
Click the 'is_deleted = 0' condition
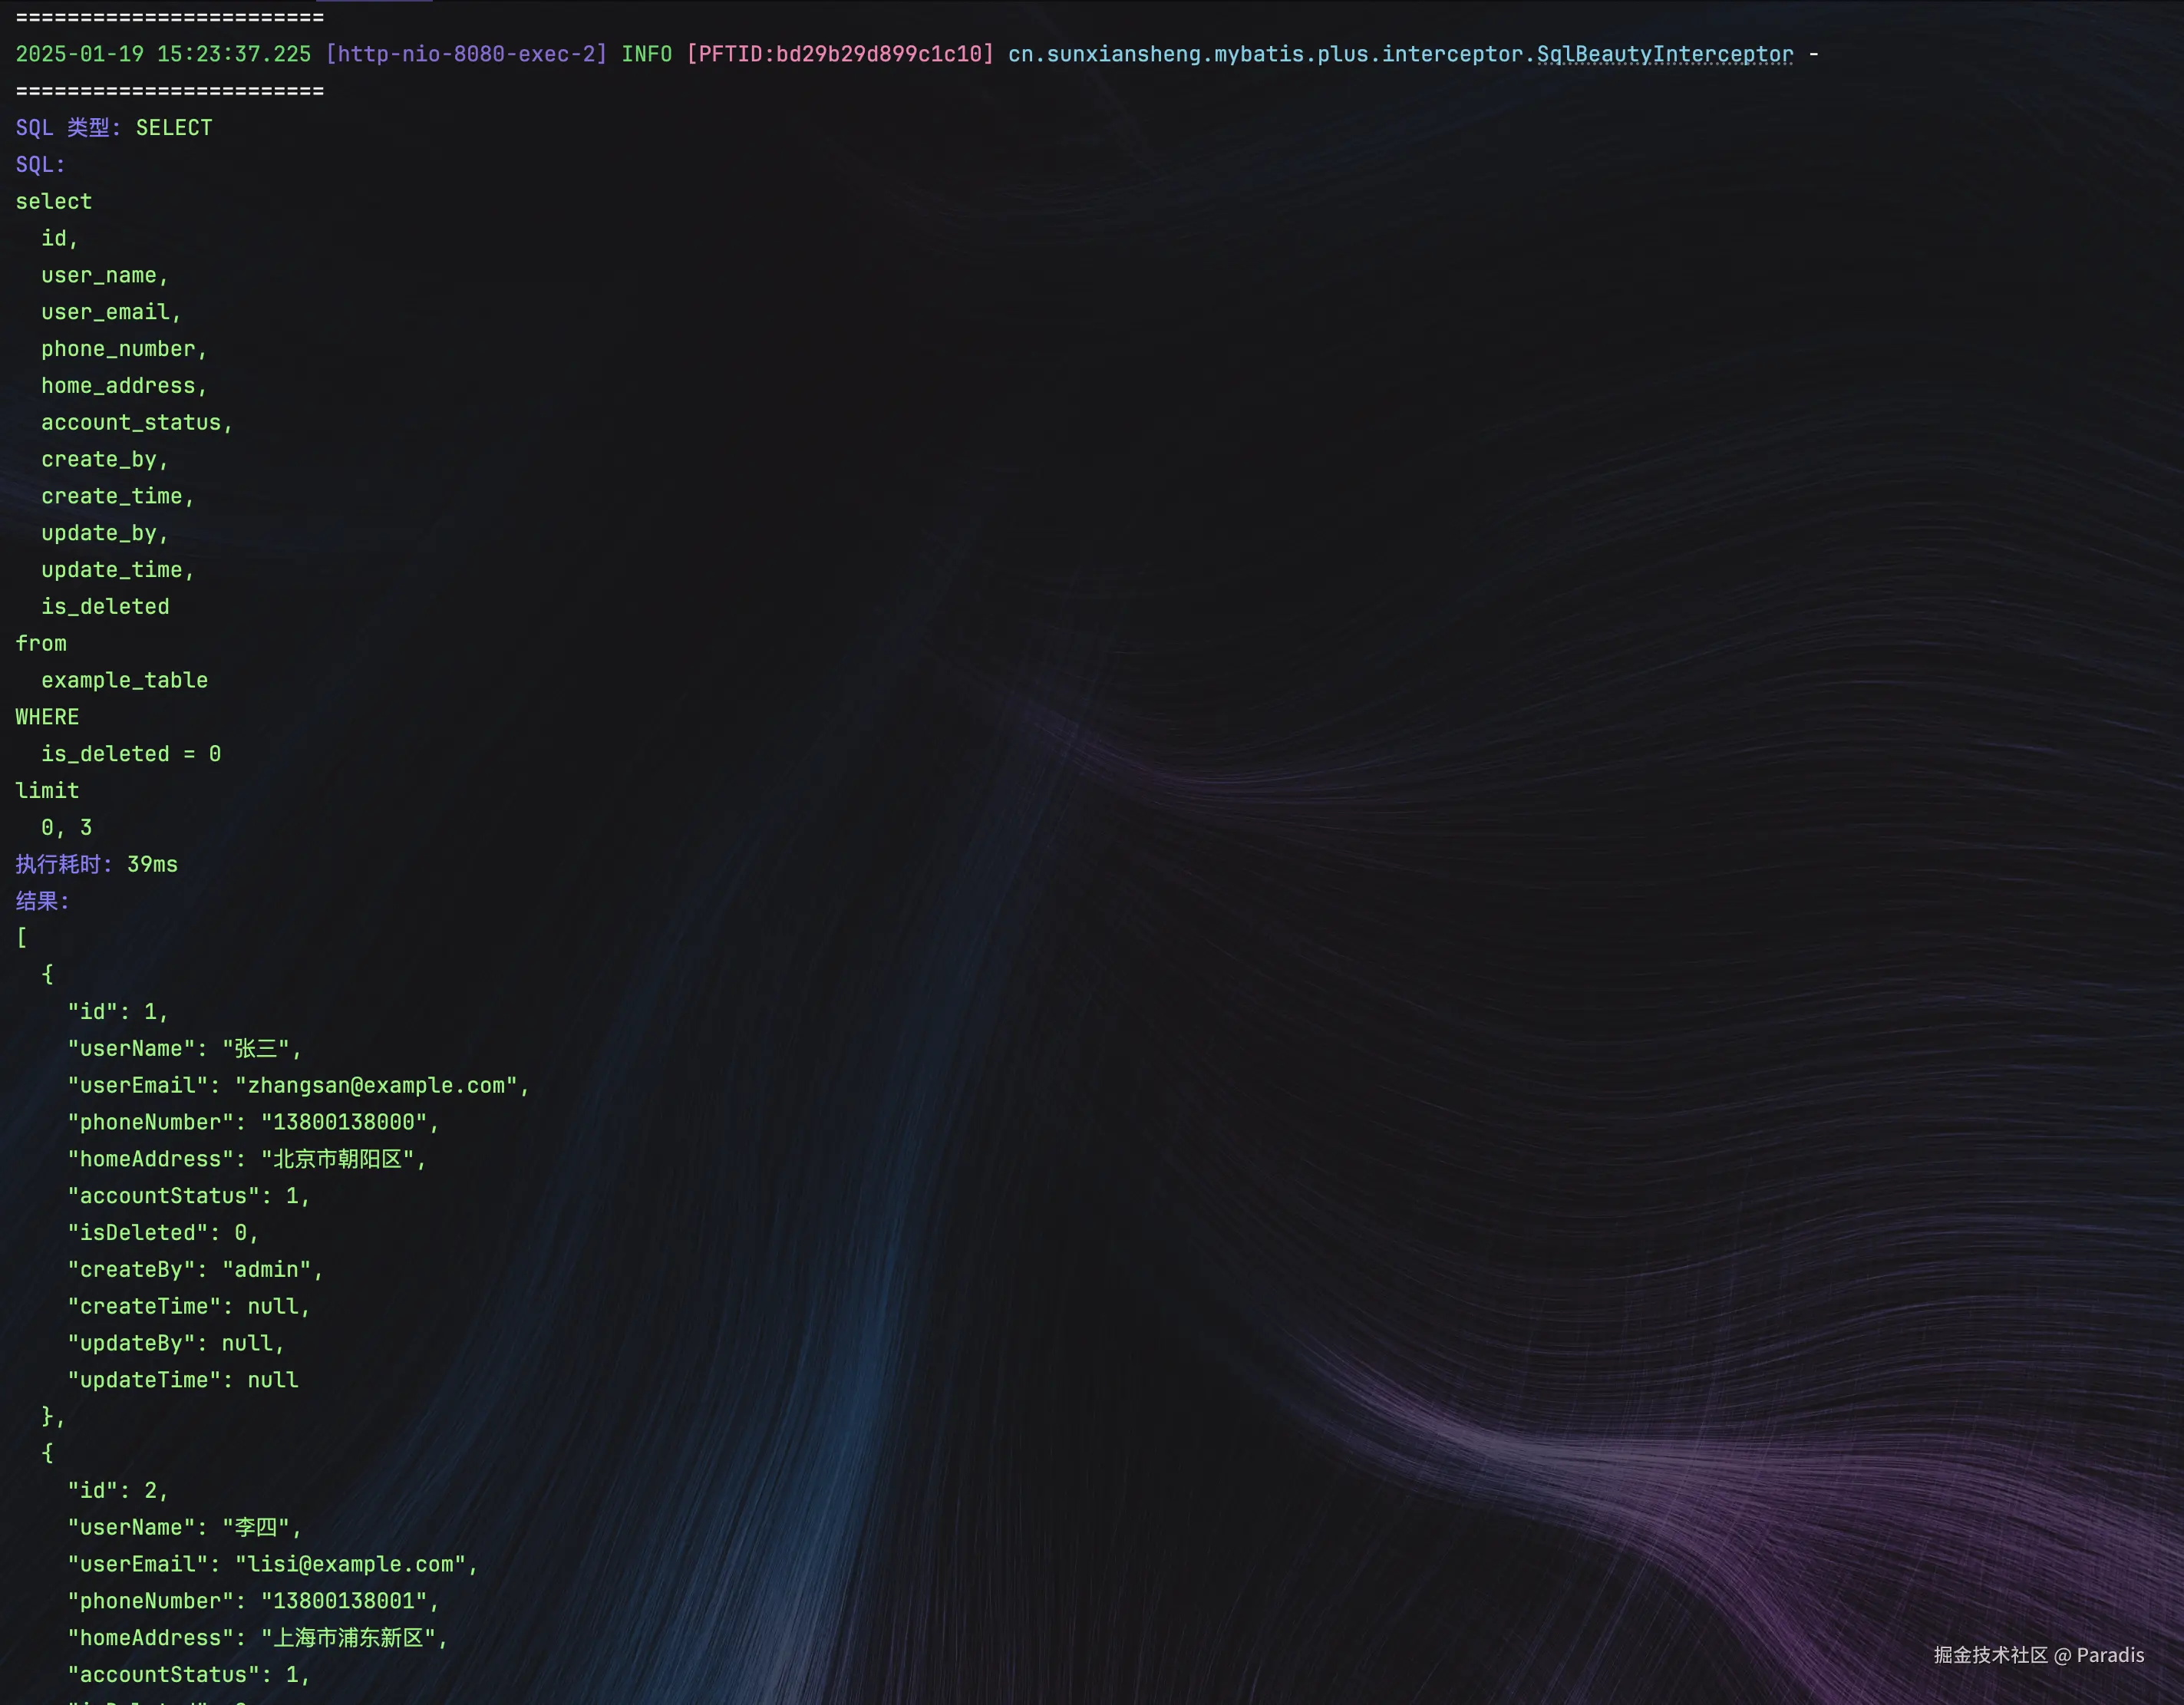pyautogui.click(x=131, y=754)
